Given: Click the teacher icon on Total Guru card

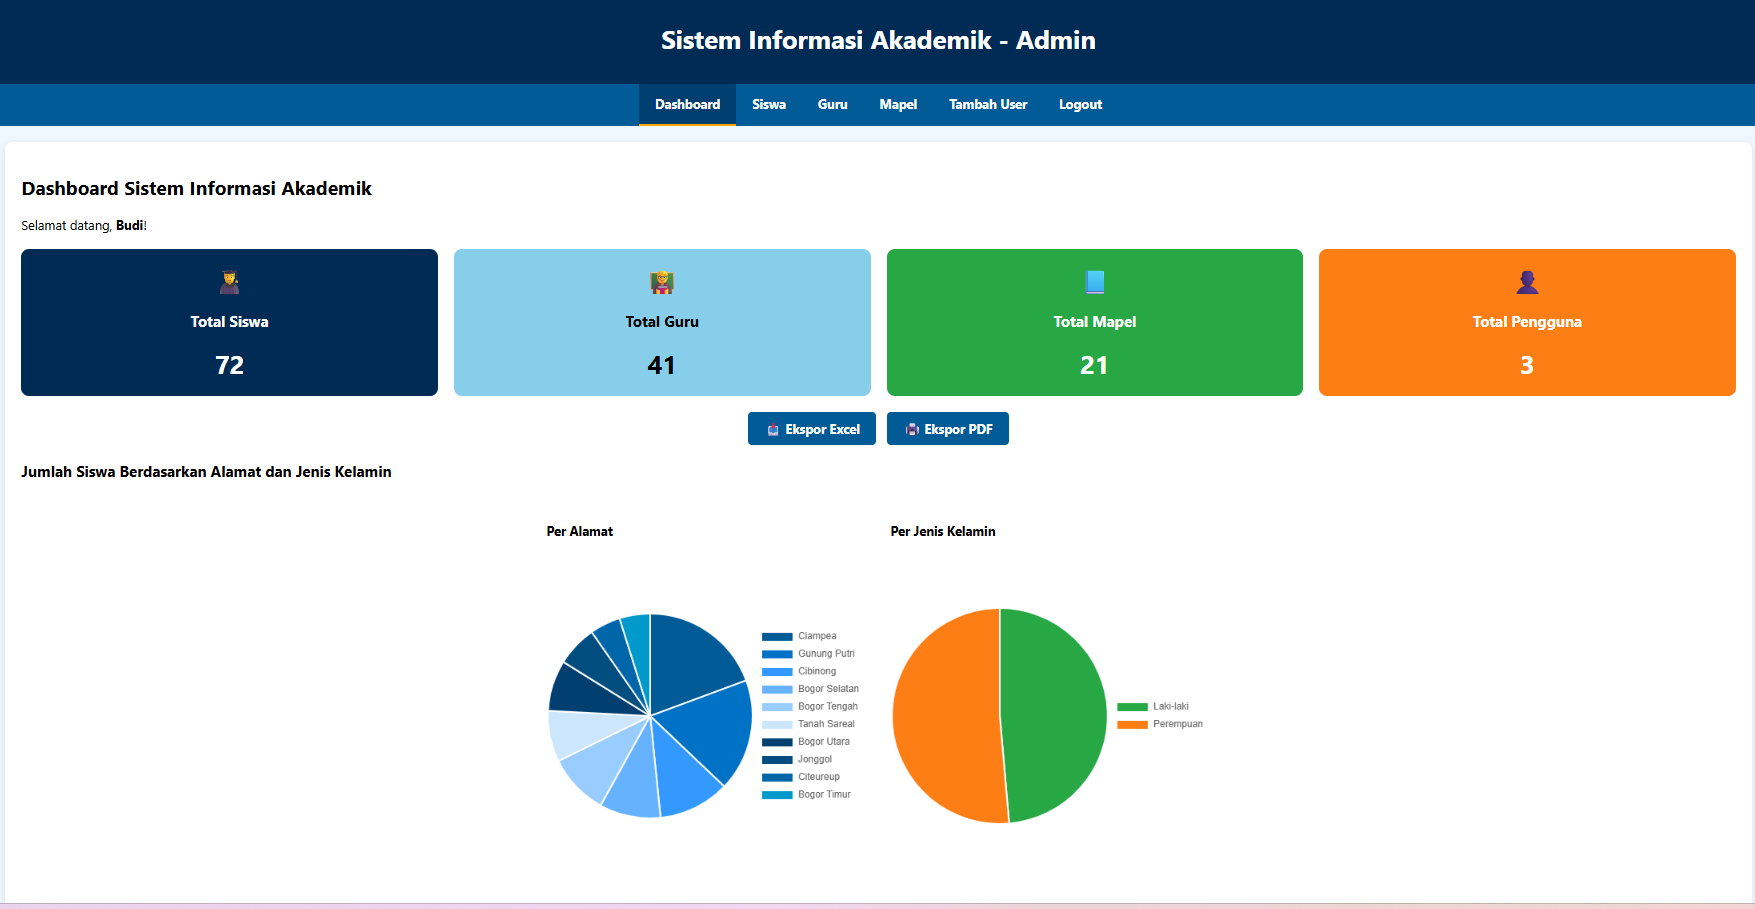Looking at the screenshot, I should tap(662, 282).
